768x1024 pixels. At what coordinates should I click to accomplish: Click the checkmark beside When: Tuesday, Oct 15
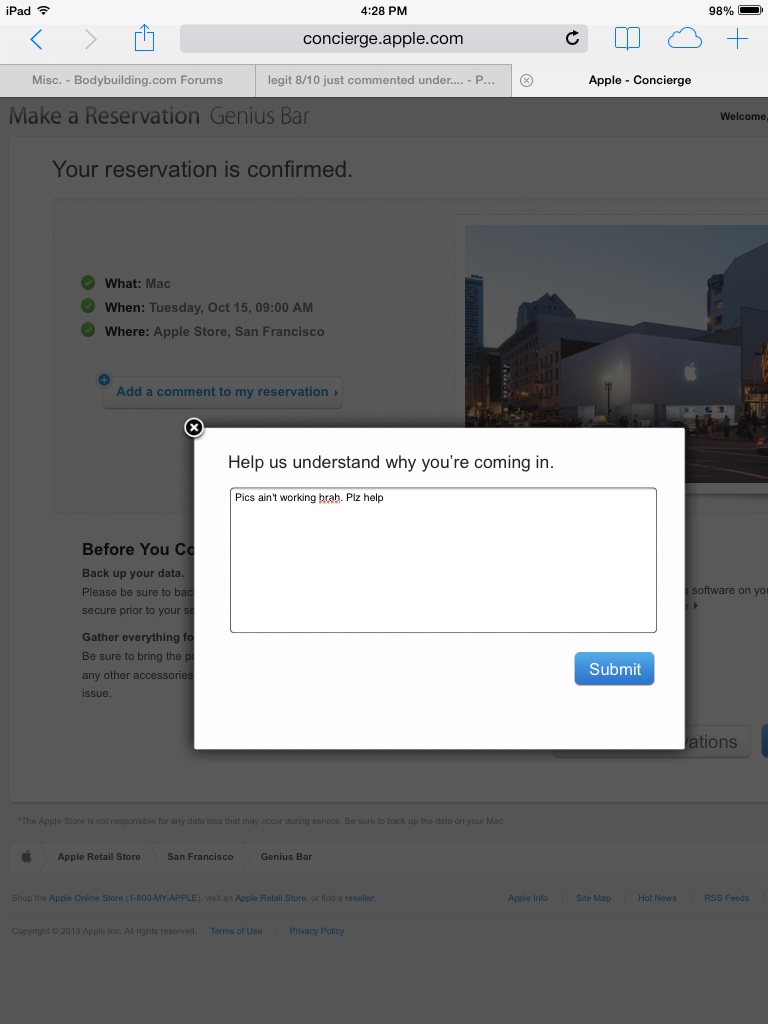pyautogui.click(x=88, y=306)
